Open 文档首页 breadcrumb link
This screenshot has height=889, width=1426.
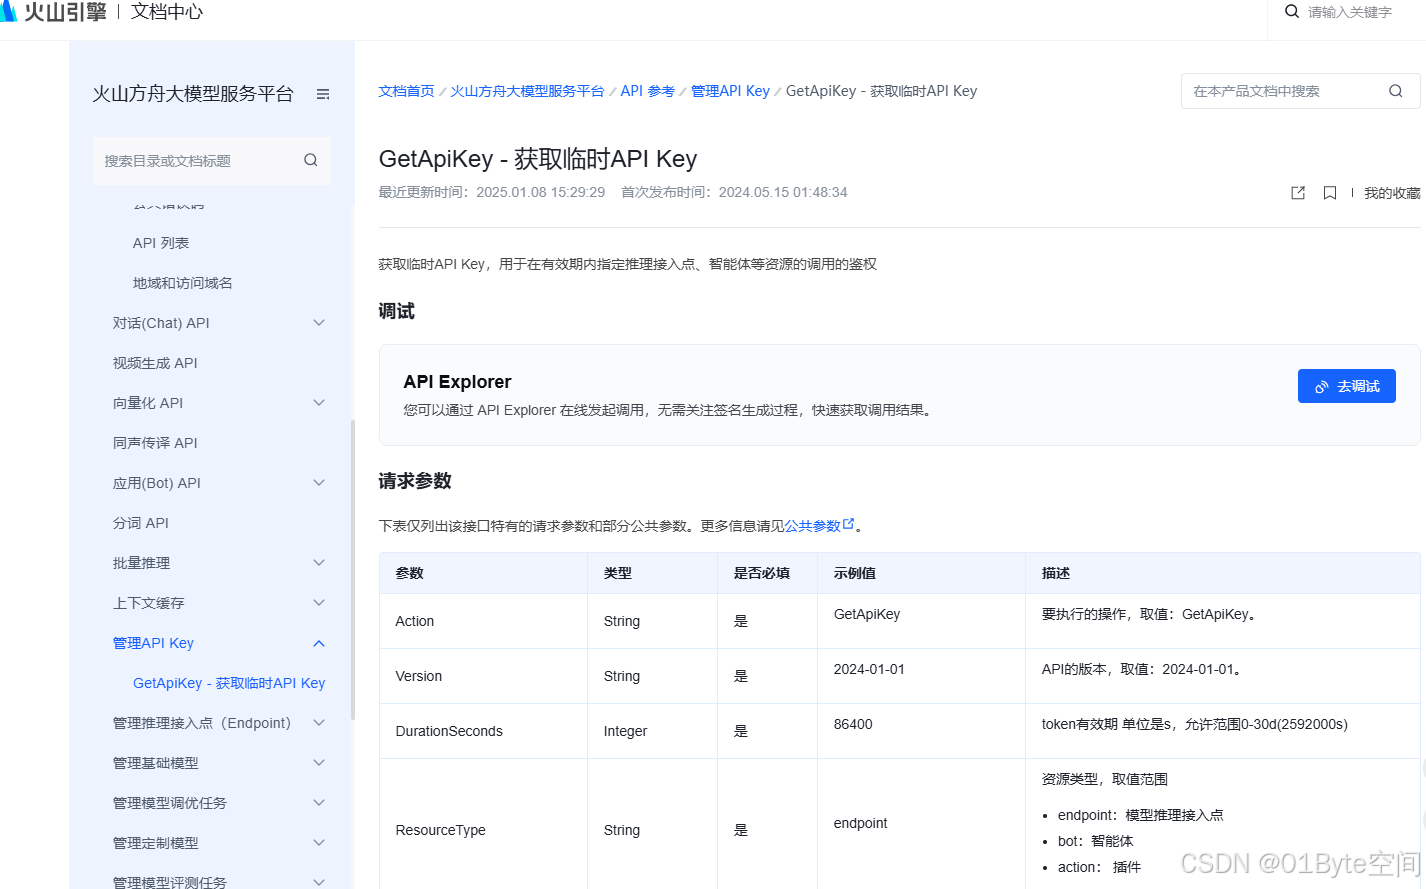406,91
